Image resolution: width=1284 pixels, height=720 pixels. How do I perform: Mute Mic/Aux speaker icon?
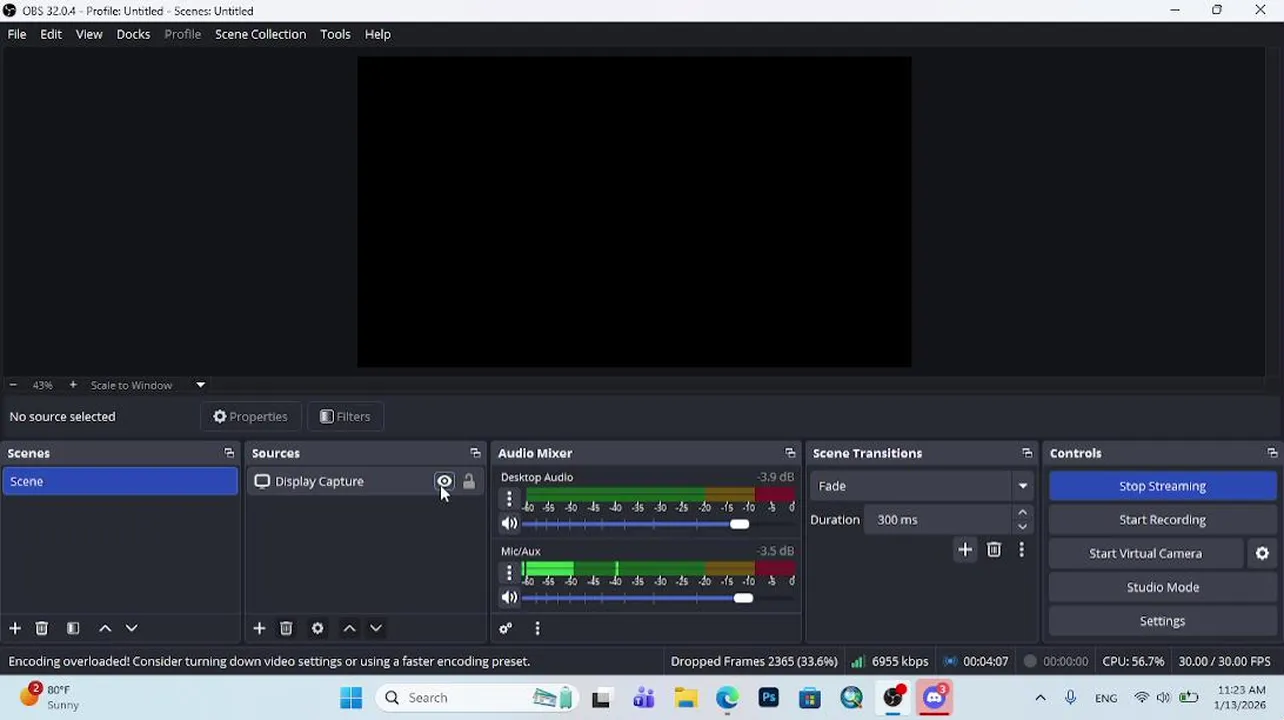[x=510, y=597]
